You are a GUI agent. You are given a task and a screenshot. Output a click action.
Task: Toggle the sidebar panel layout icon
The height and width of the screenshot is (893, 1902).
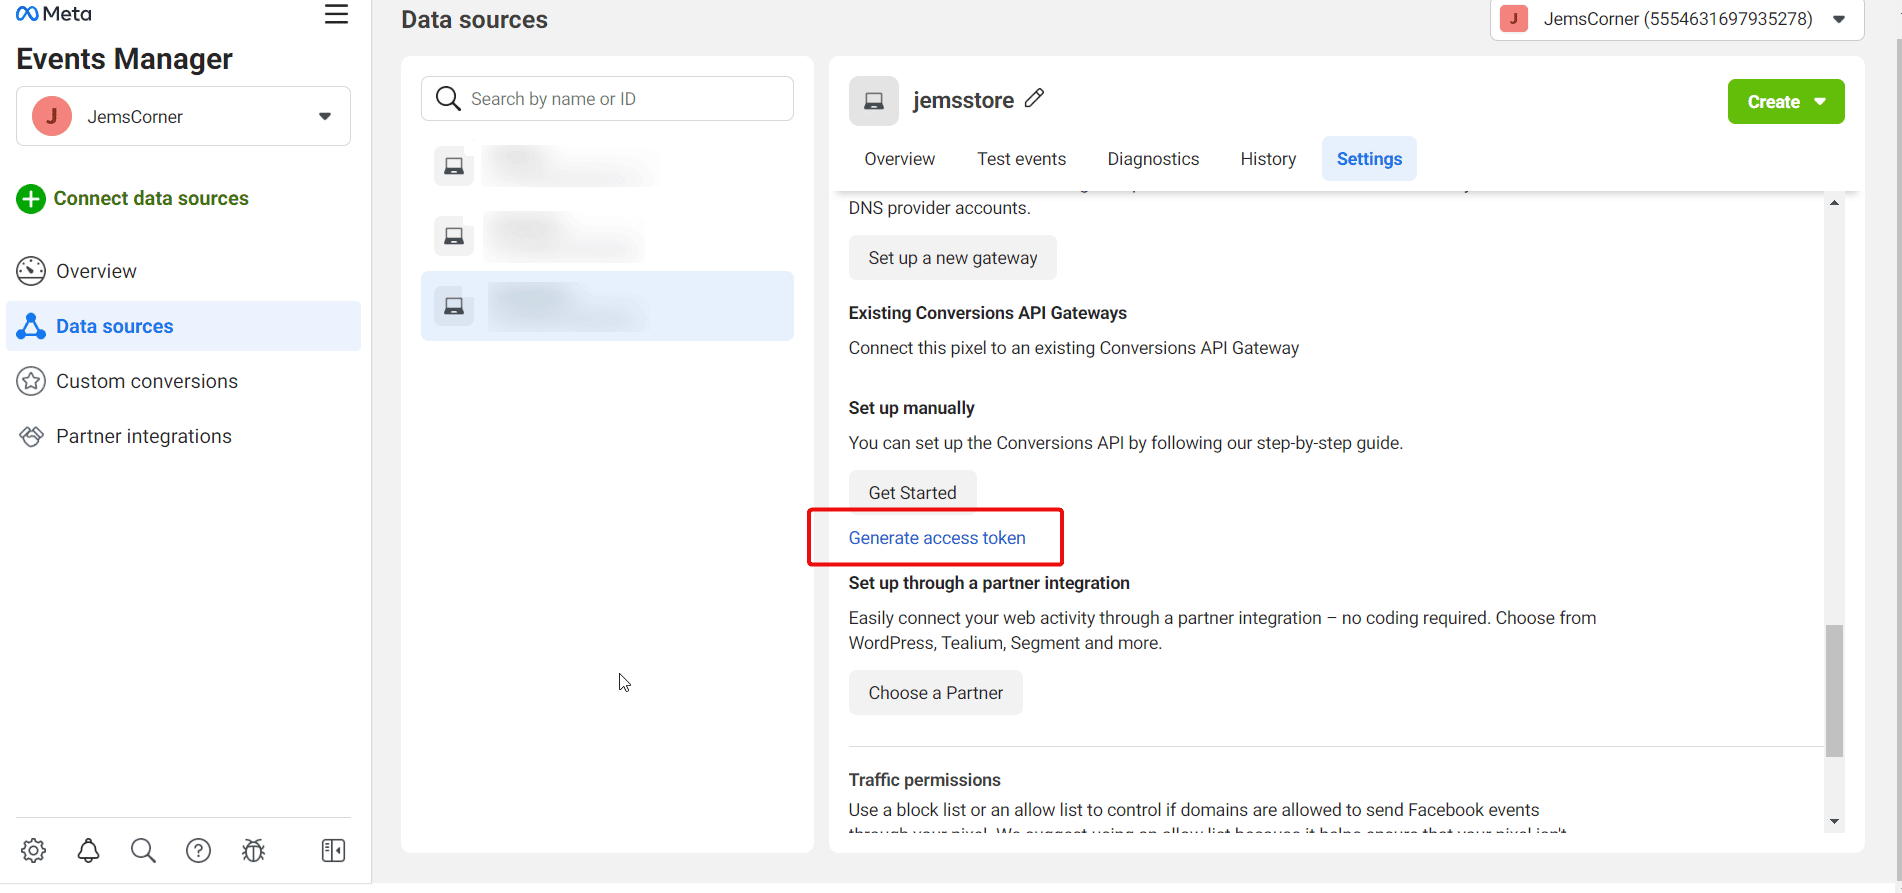click(x=333, y=850)
